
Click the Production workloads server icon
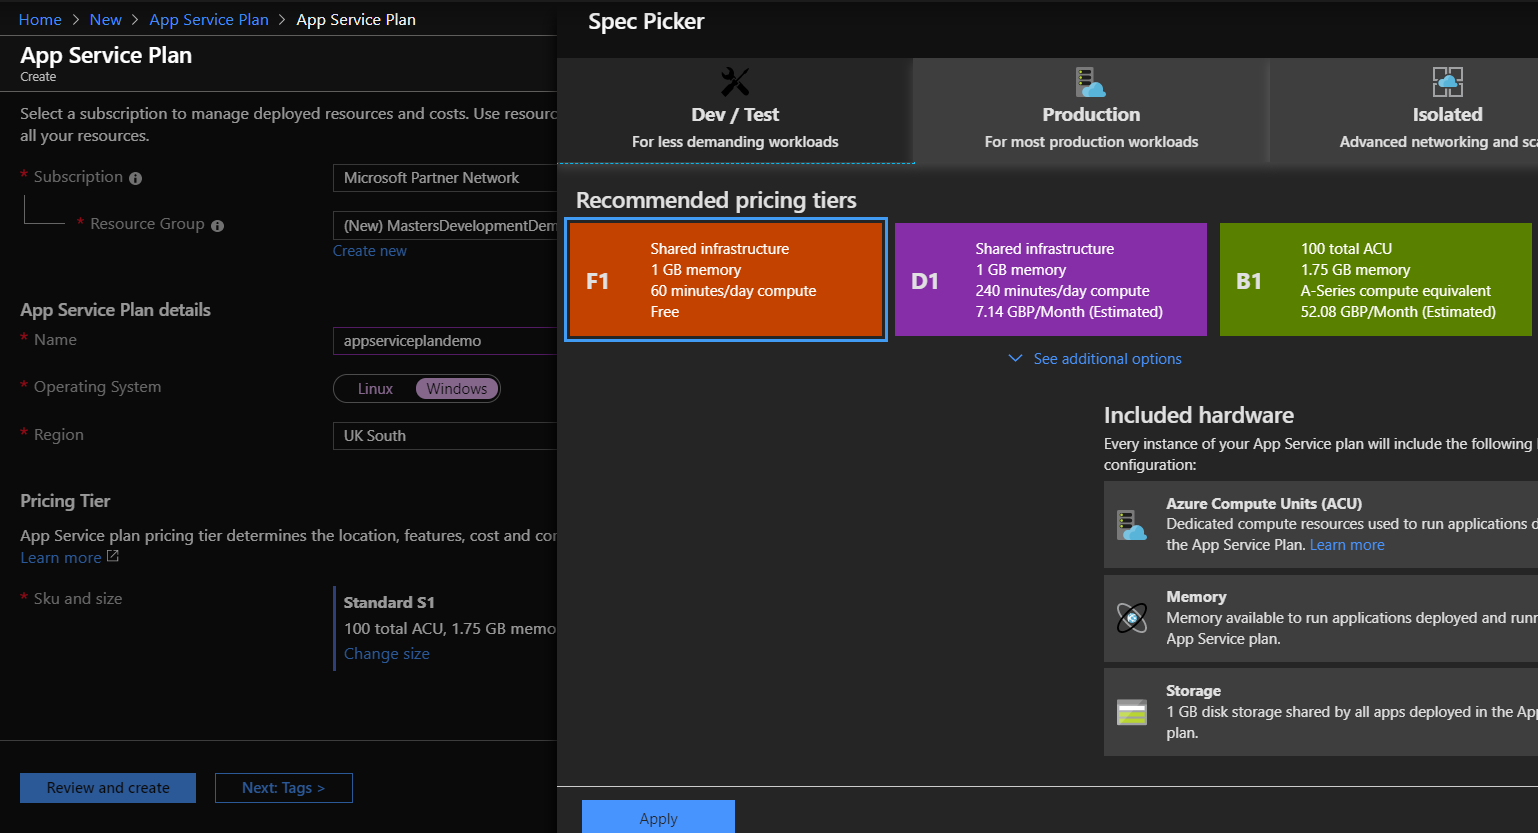point(1090,80)
